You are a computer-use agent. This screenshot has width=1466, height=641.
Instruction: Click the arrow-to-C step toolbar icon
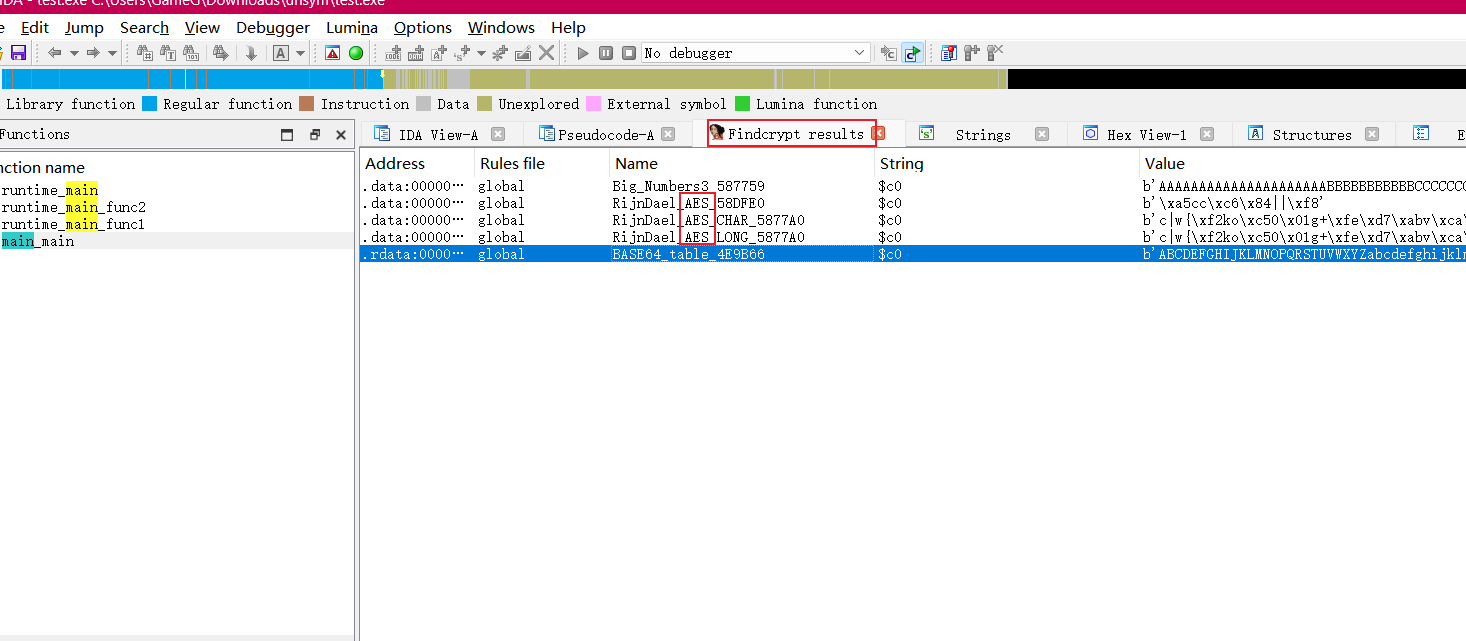point(888,53)
